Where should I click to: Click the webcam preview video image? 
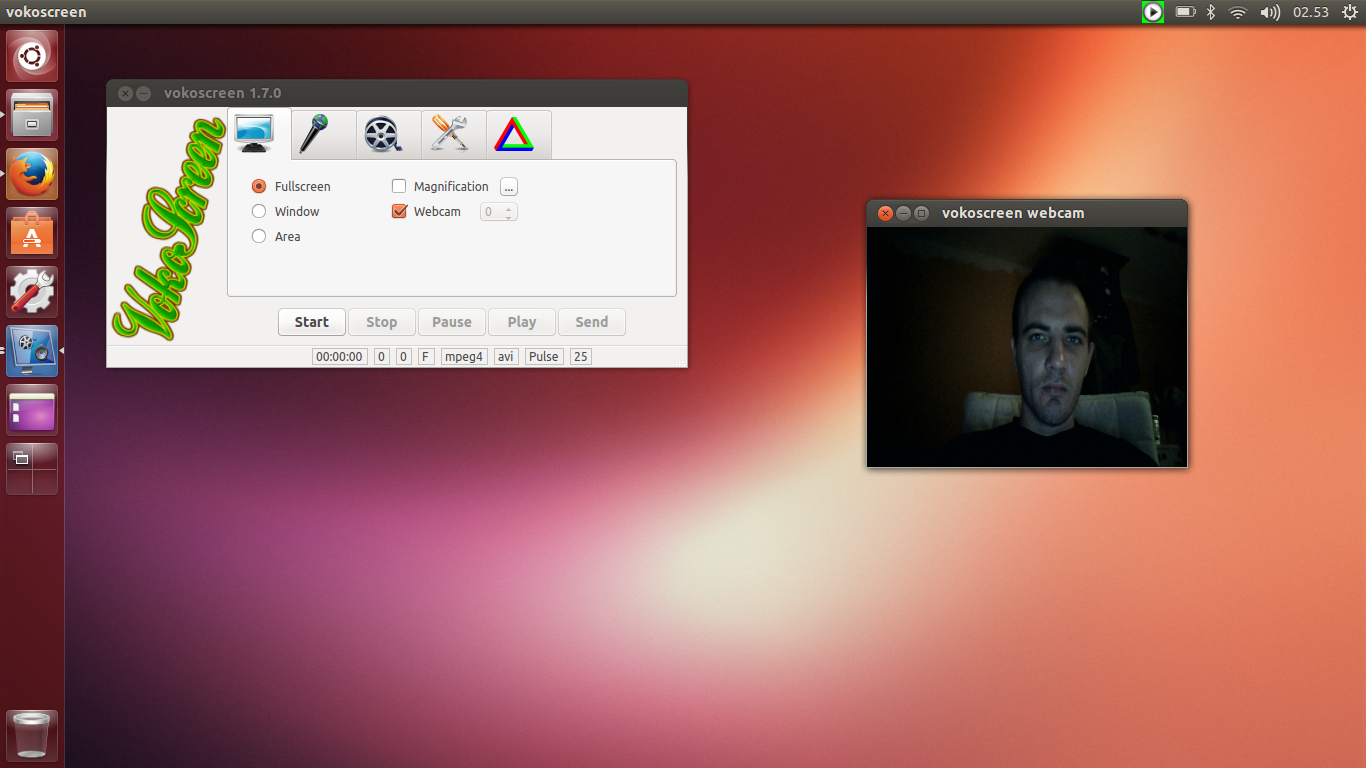click(x=1027, y=347)
